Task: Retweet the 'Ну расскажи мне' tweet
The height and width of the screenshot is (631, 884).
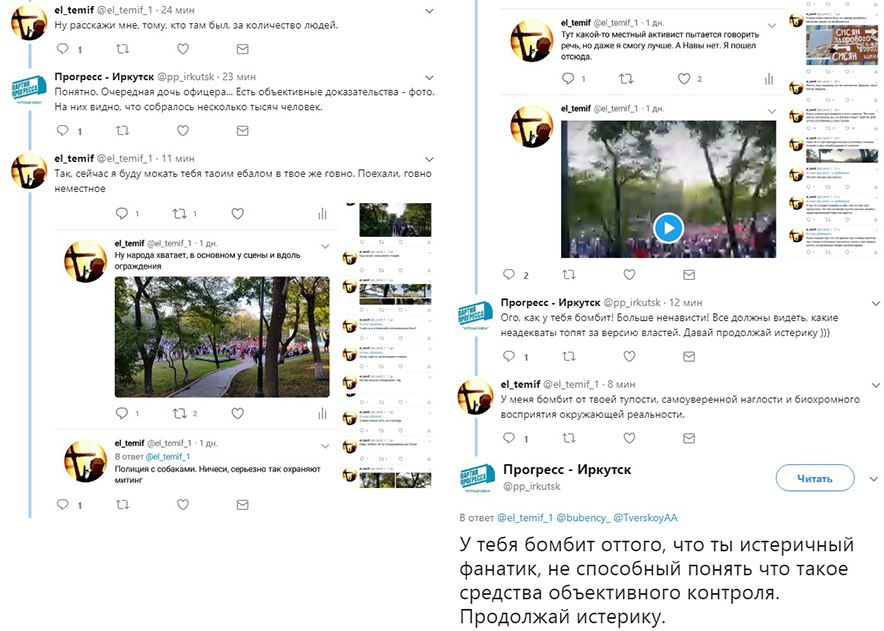Action: [x=122, y=49]
